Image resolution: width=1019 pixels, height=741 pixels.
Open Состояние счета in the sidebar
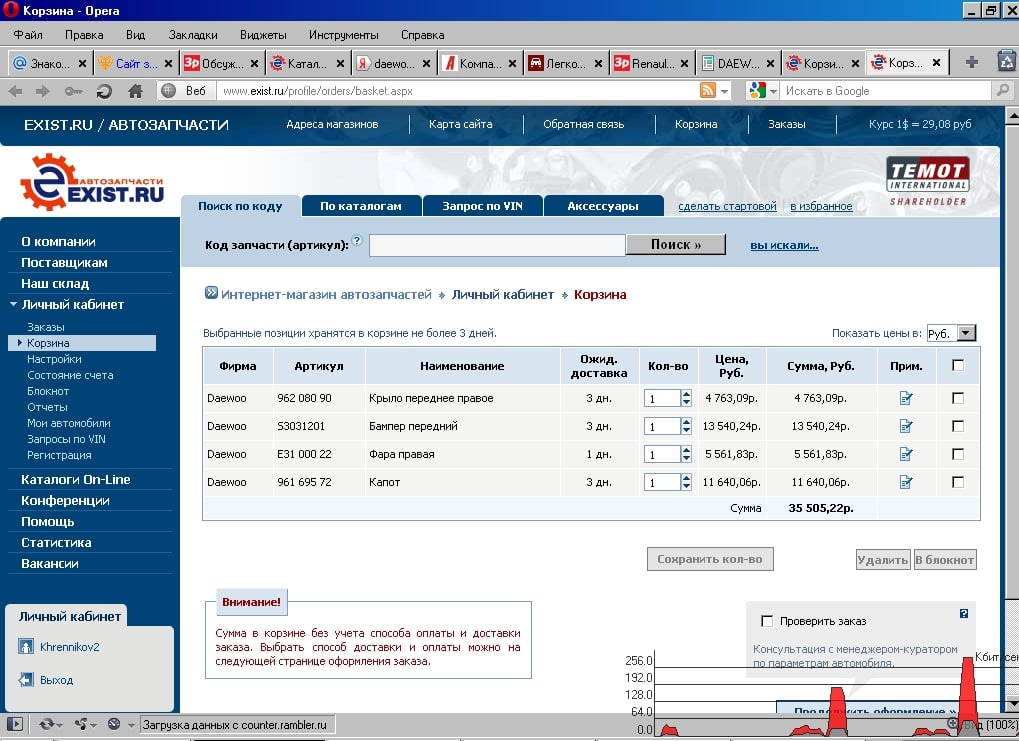click(x=70, y=375)
